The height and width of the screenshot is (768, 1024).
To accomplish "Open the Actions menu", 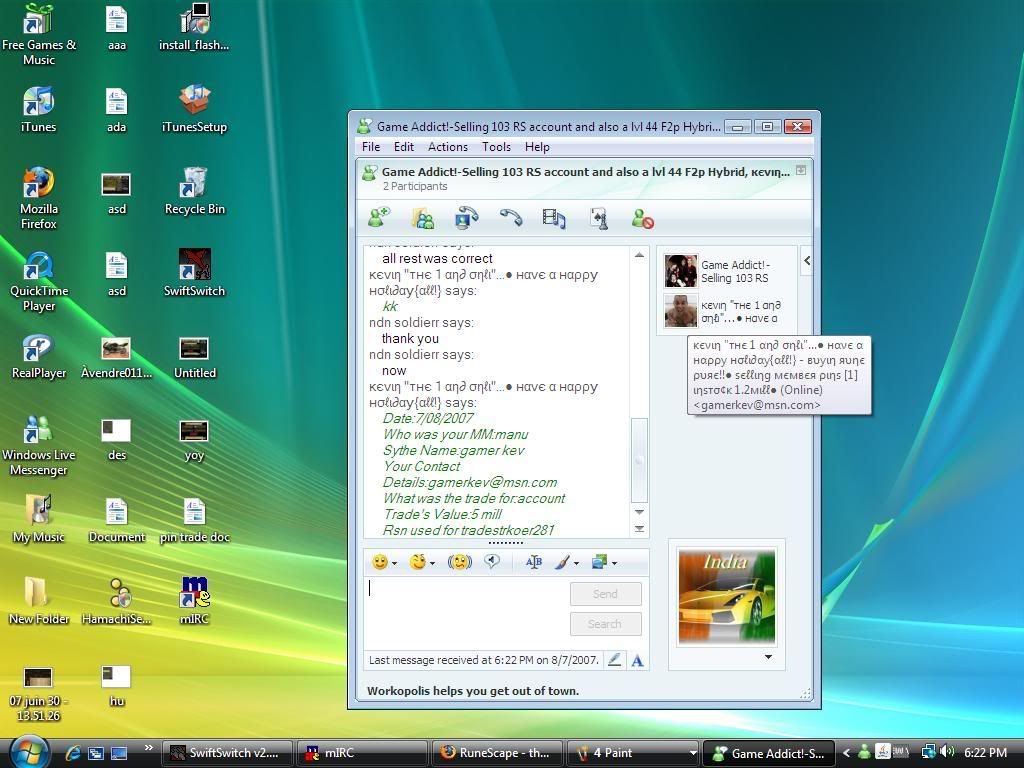I will pos(448,147).
